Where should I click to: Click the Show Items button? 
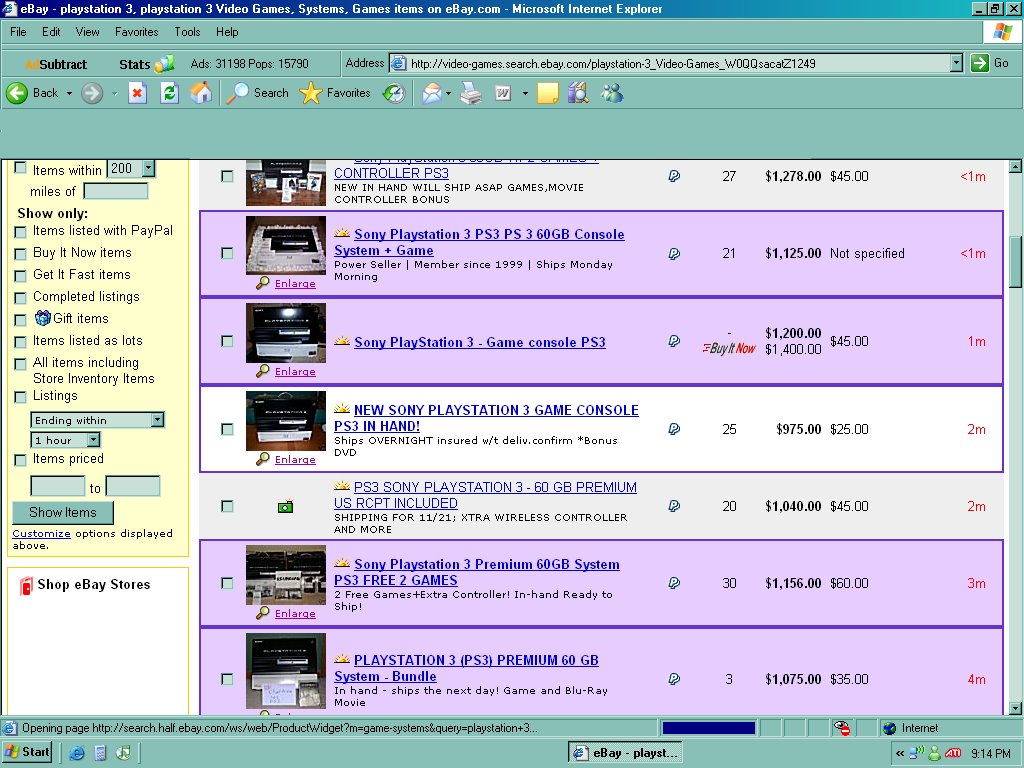click(x=63, y=513)
